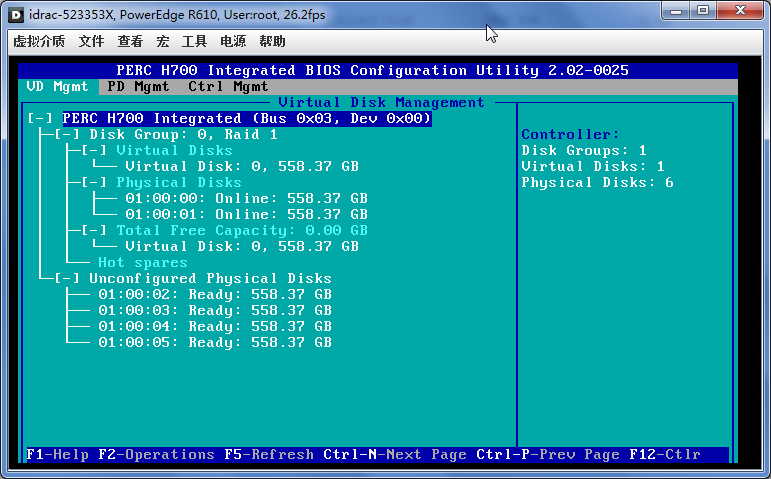Click the Disk Groups: 1 value
Screen dimensions: 771x479
pos(584,150)
